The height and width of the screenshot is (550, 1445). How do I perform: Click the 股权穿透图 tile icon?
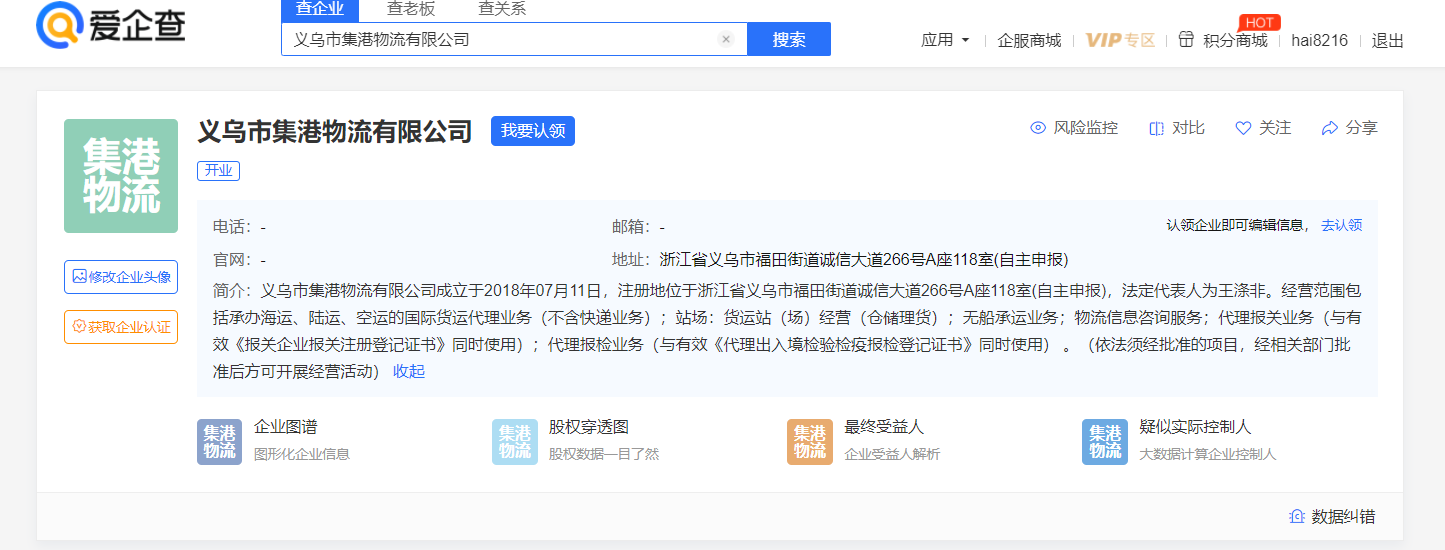(x=515, y=442)
